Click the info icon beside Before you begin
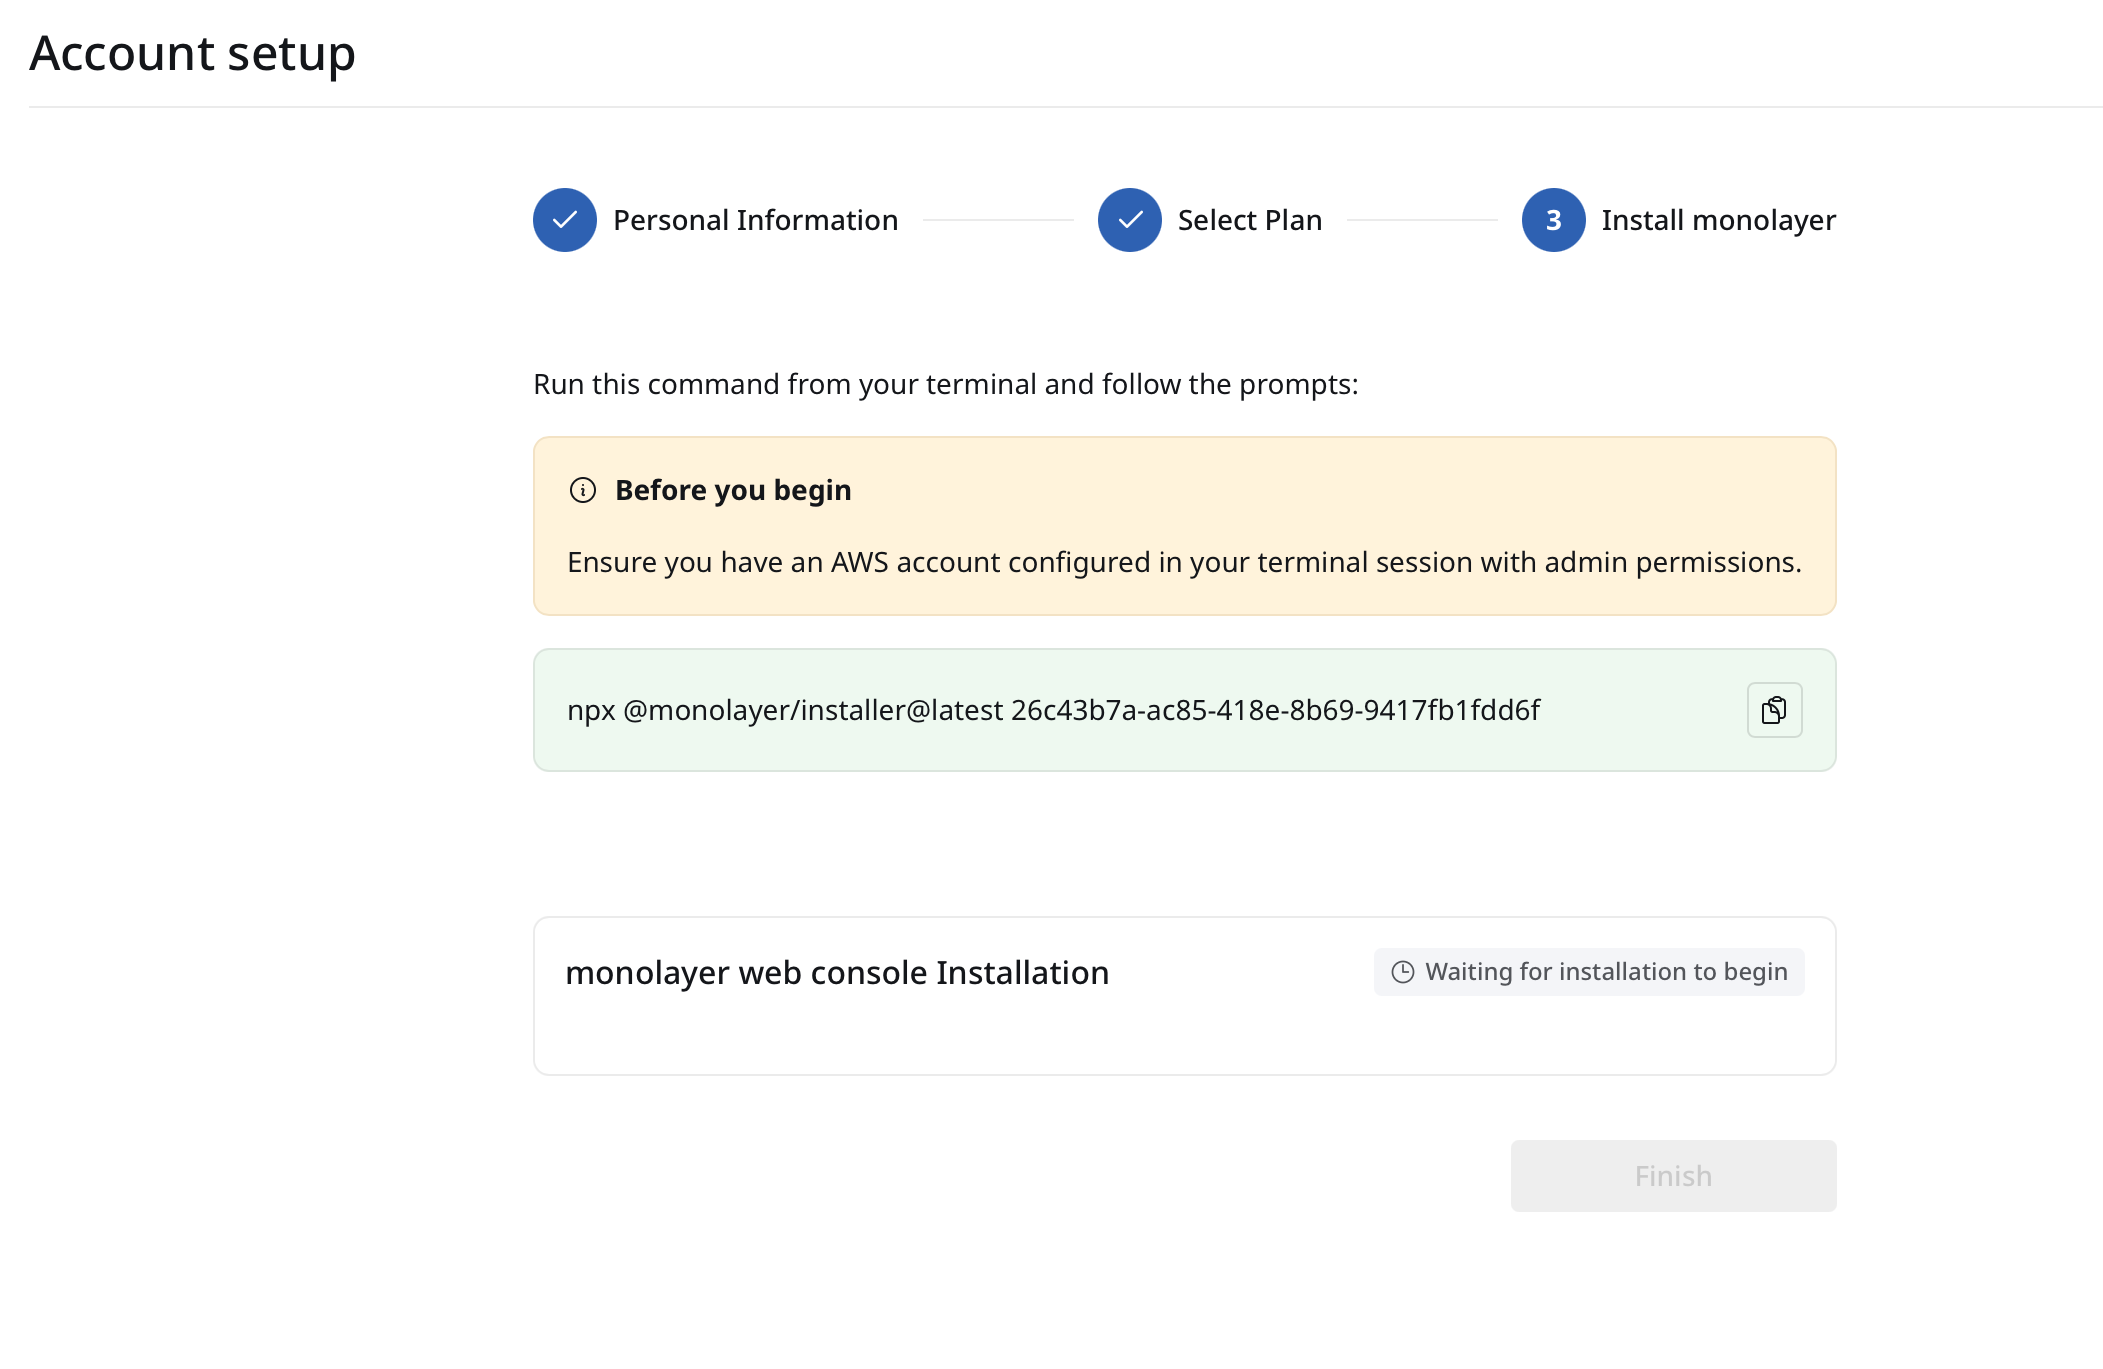The height and width of the screenshot is (1369, 2103). coord(583,490)
